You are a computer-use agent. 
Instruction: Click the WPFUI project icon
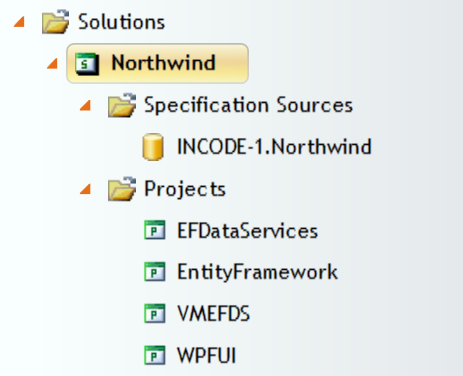click(x=155, y=355)
